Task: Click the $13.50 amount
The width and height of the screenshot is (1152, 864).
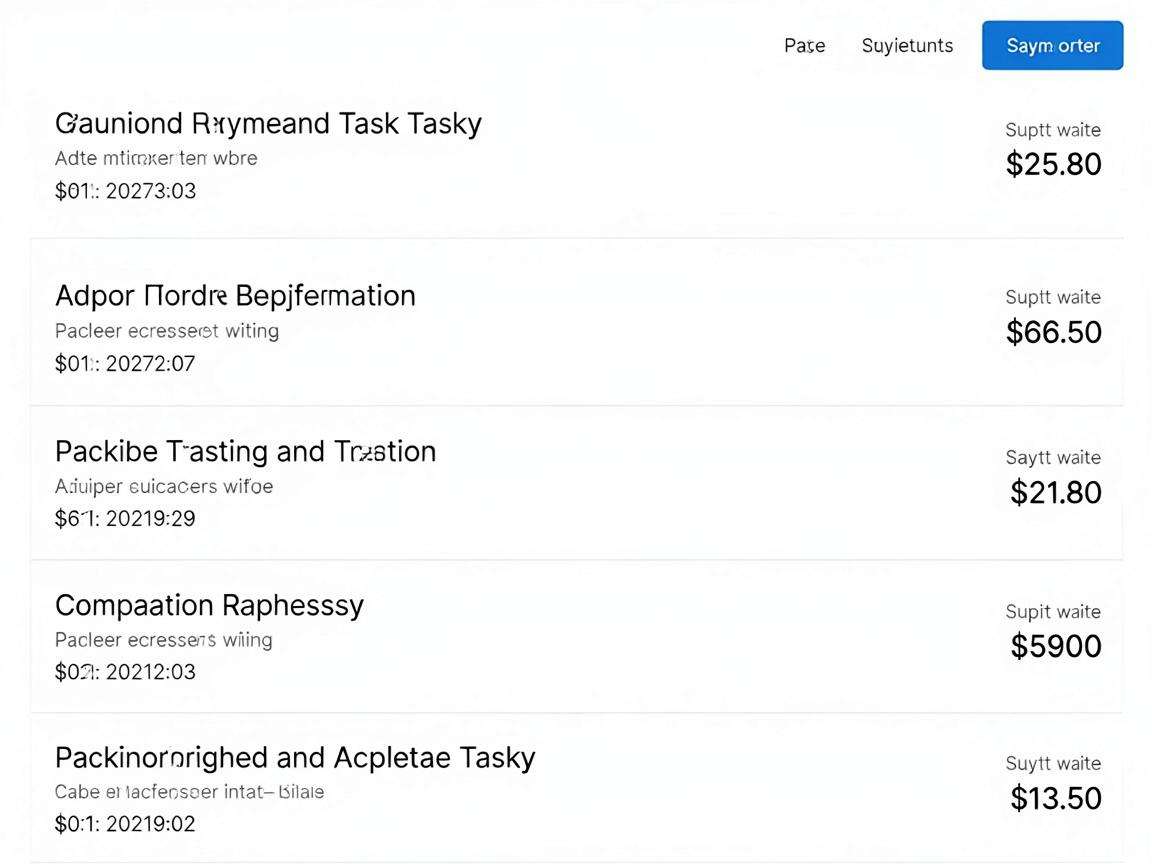Action: click(1056, 798)
